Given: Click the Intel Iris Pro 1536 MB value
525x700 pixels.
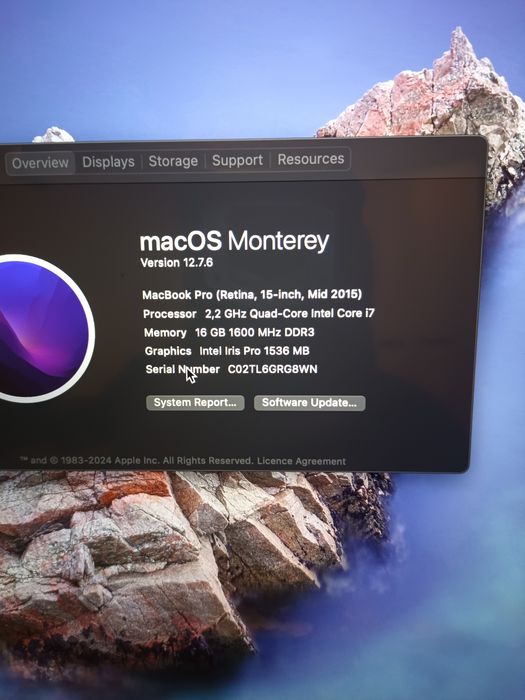Looking at the screenshot, I should (254, 351).
